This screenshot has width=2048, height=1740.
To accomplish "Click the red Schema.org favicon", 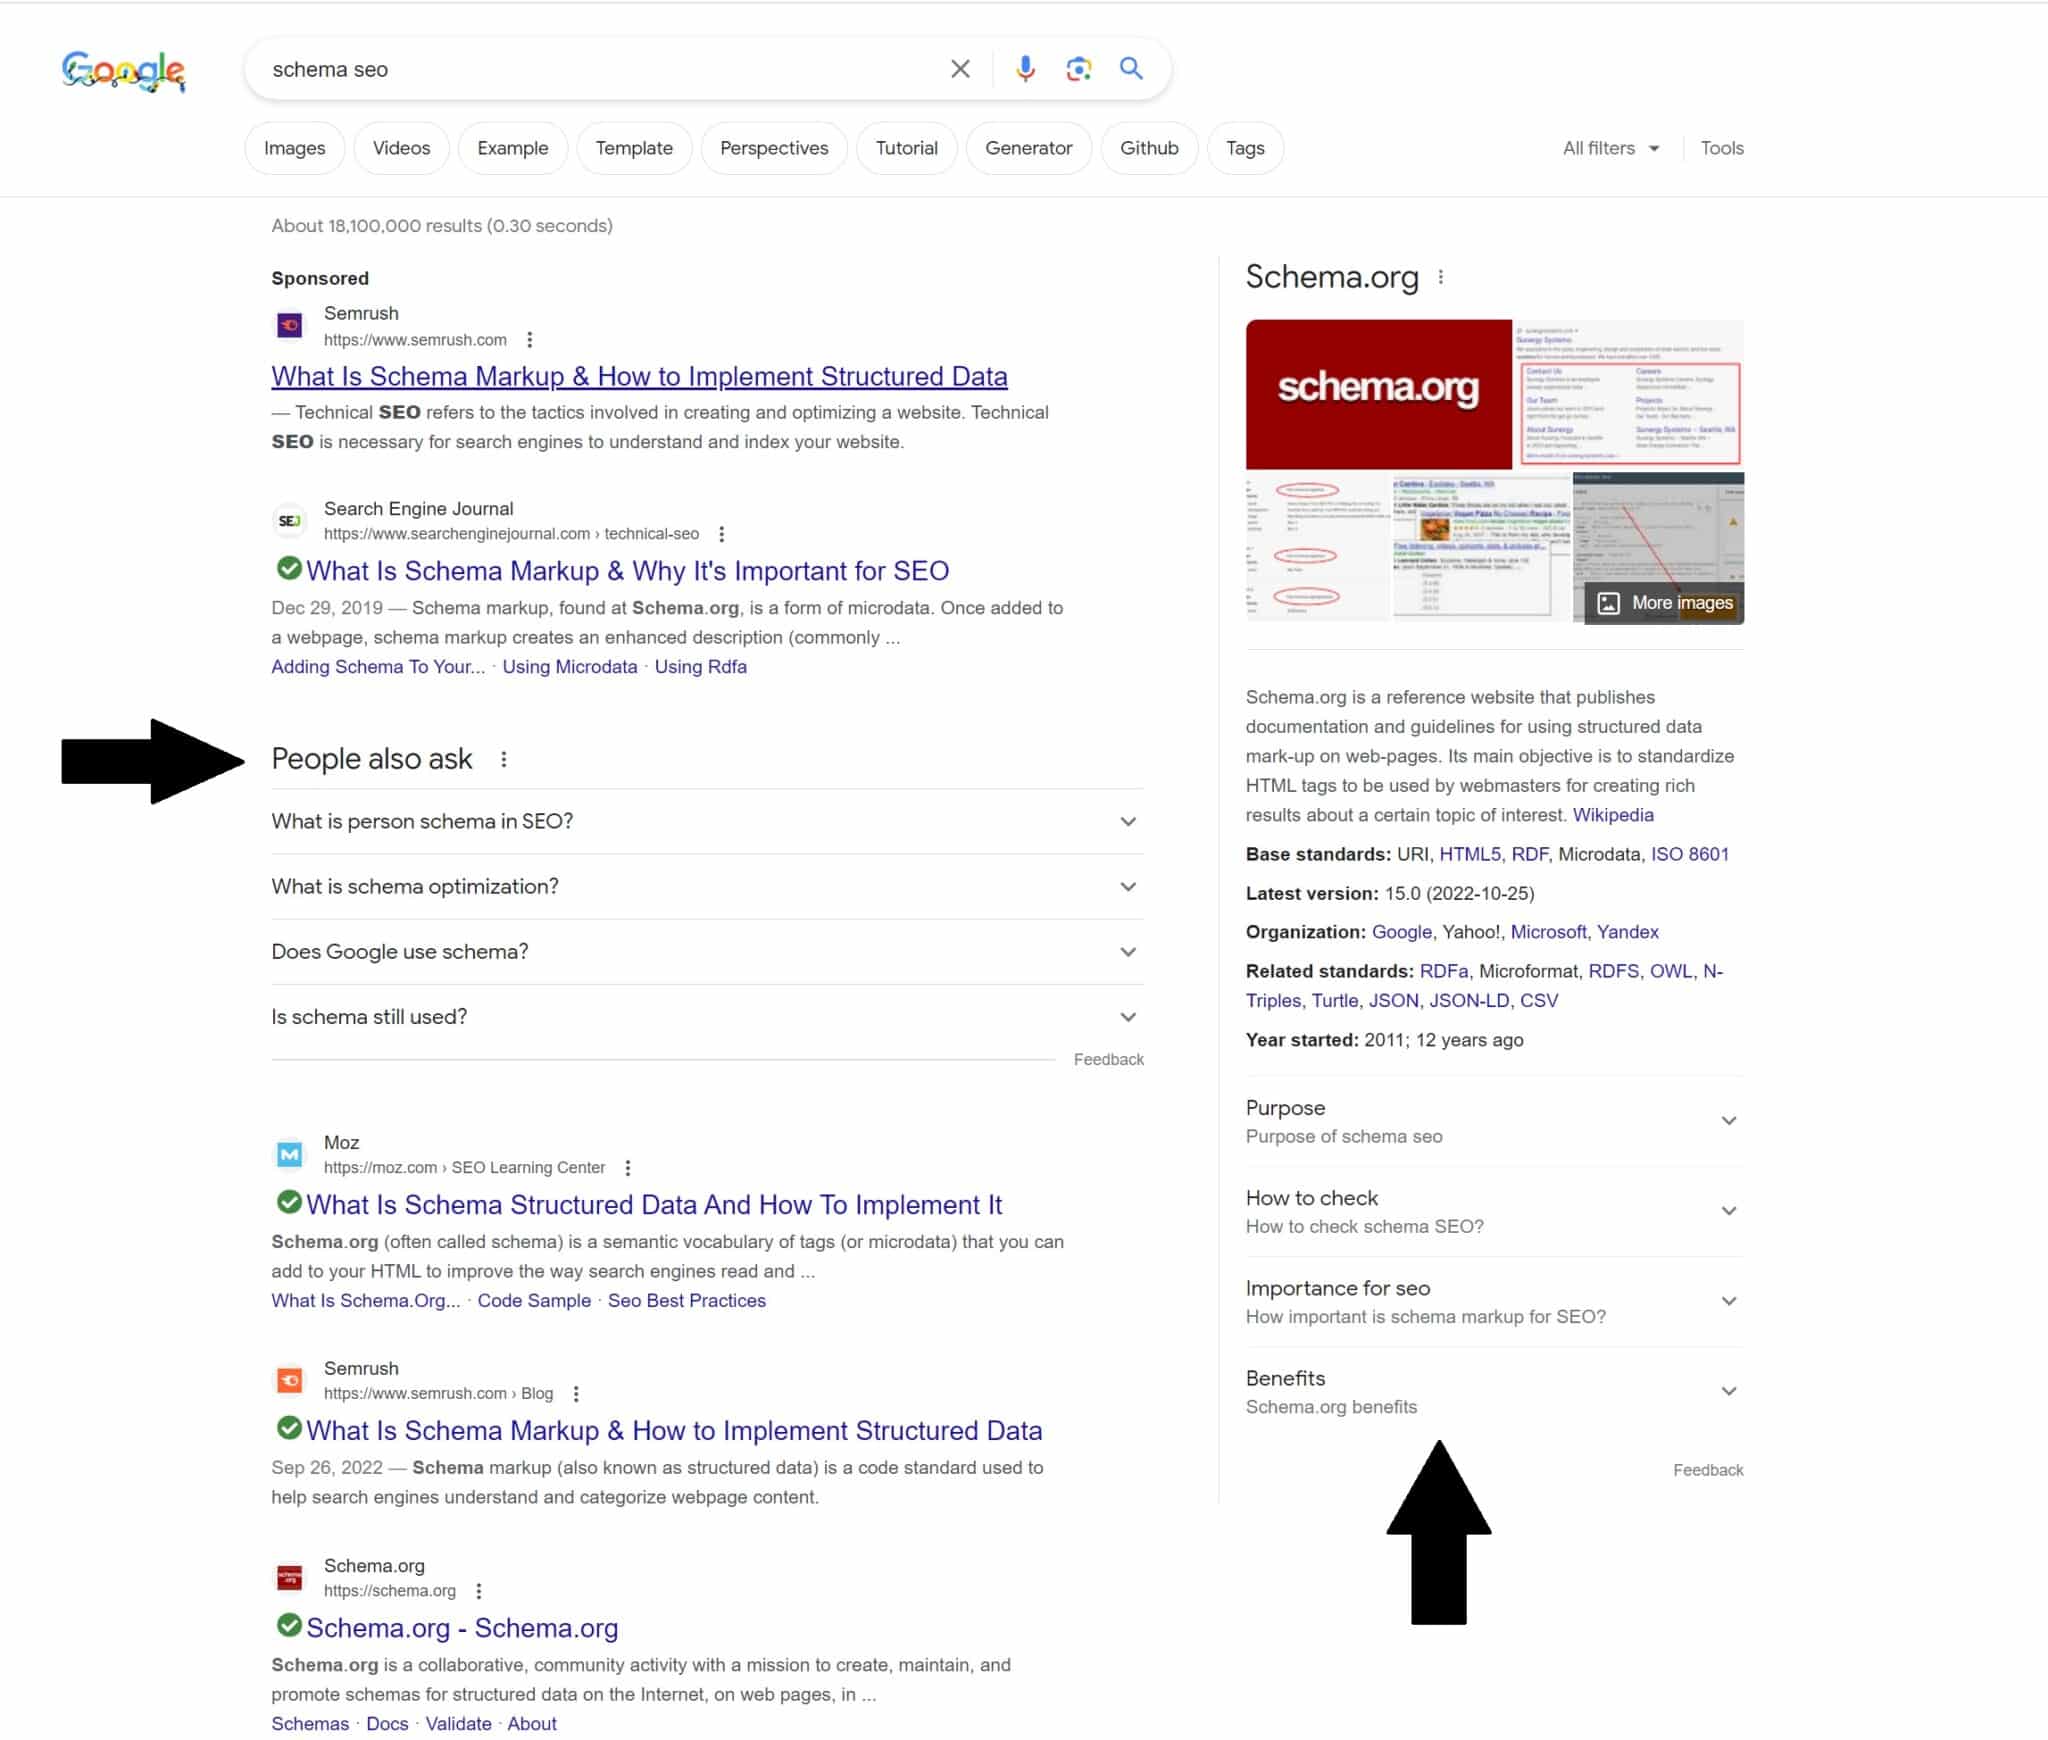I will 289,1578.
